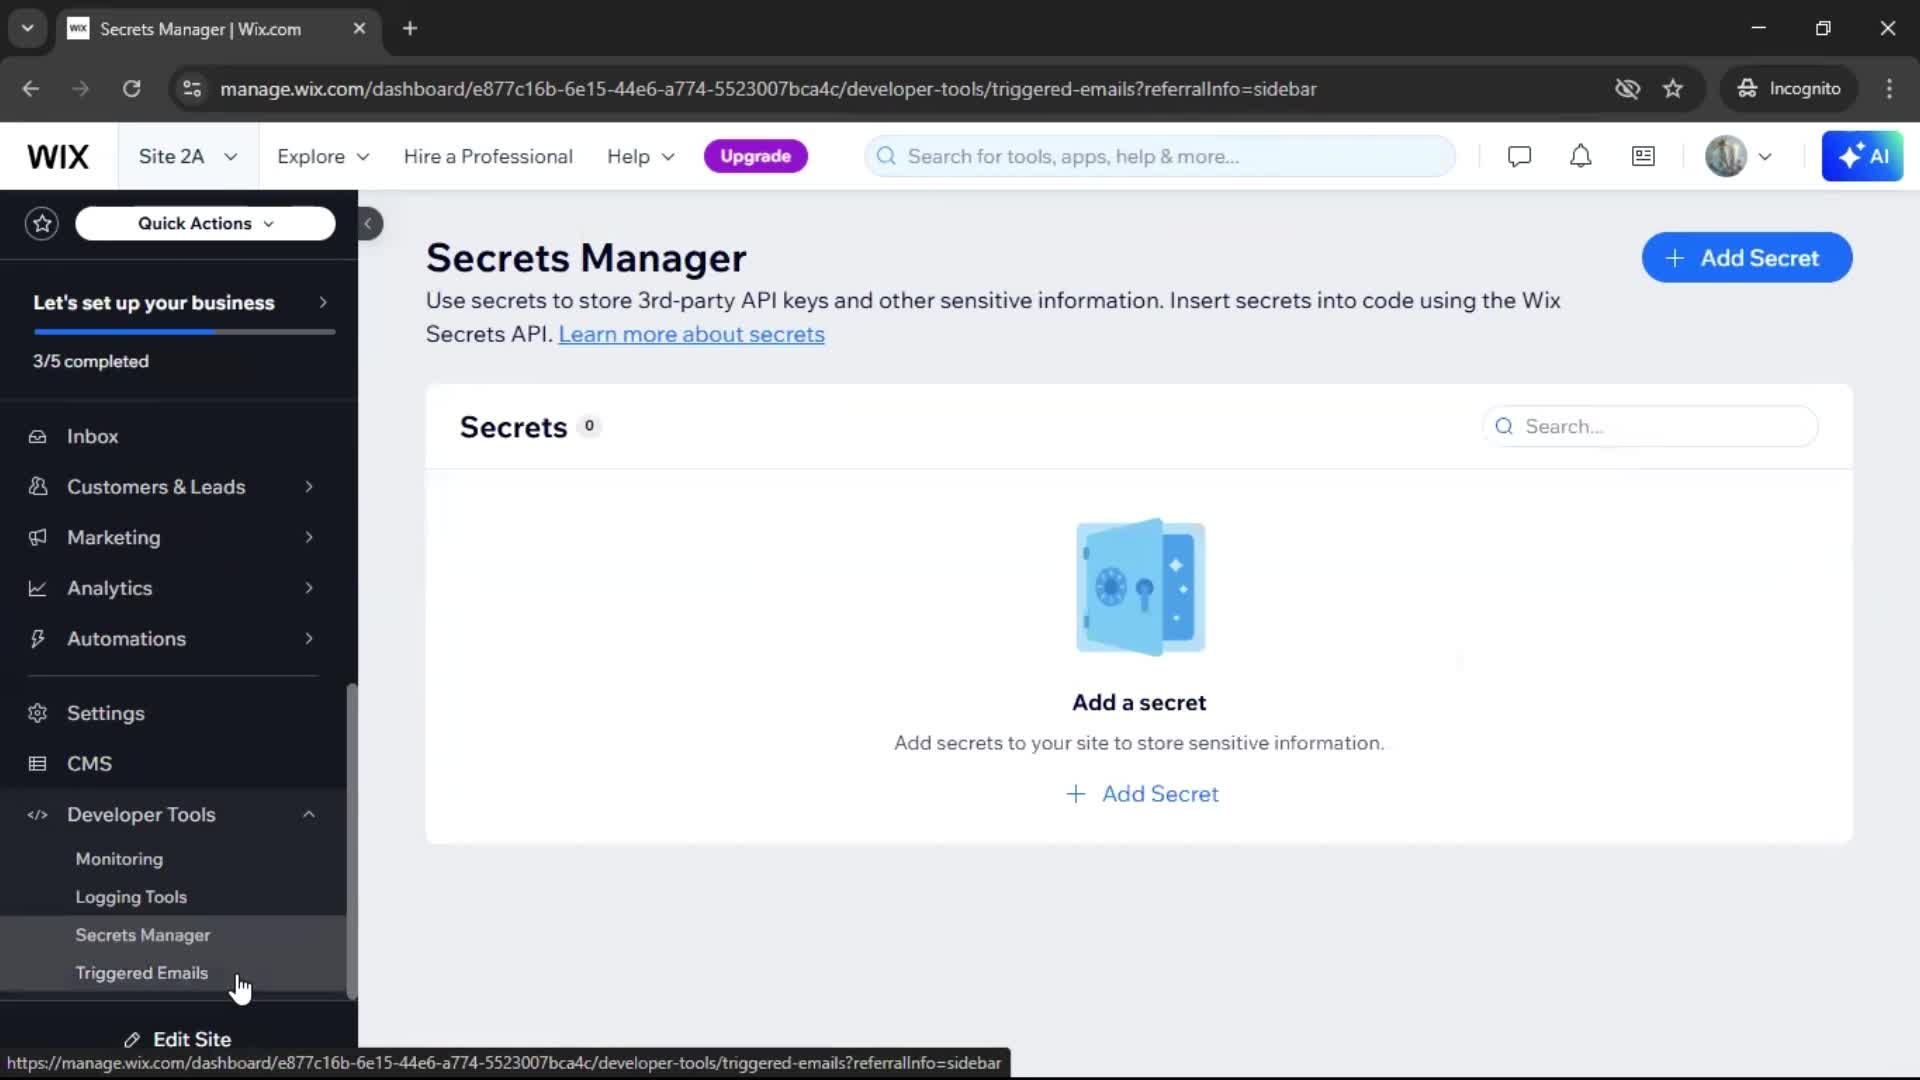Click the tracking protection eye icon

1627,89
